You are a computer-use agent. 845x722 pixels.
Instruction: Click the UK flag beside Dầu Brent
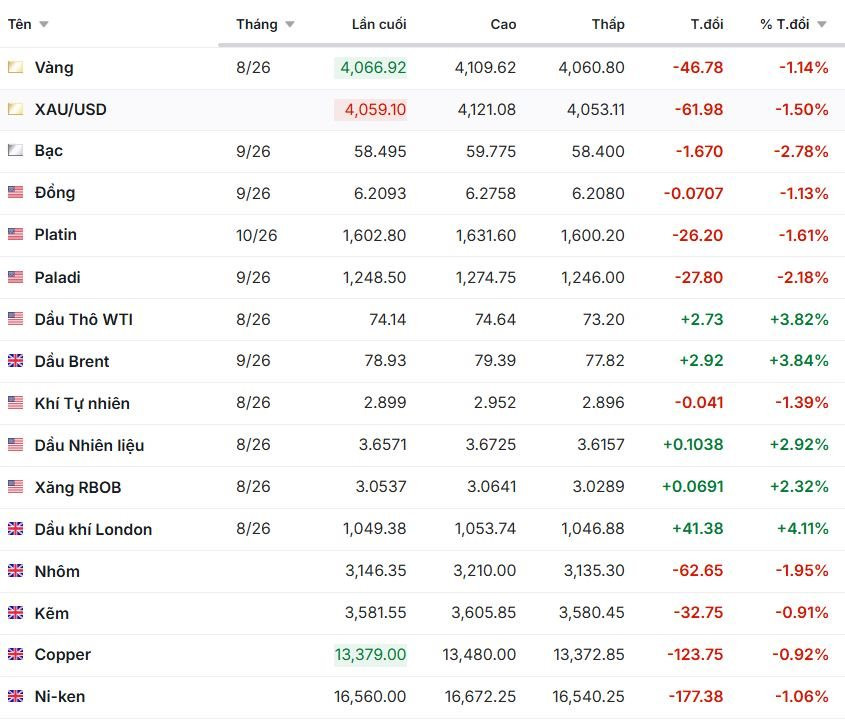tap(16, 360)
